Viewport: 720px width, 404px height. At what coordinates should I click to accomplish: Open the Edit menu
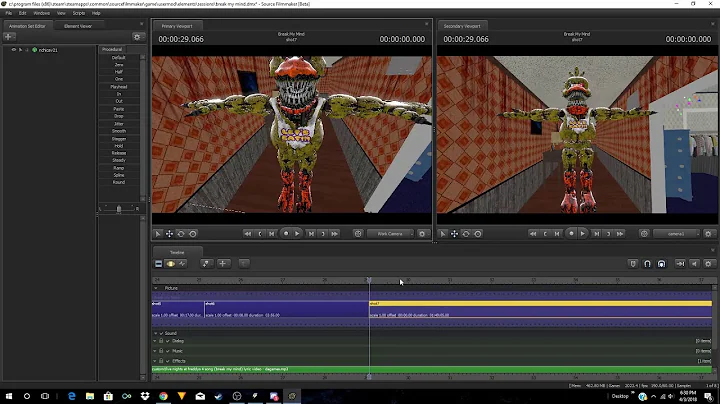click(x=22, y=13)
